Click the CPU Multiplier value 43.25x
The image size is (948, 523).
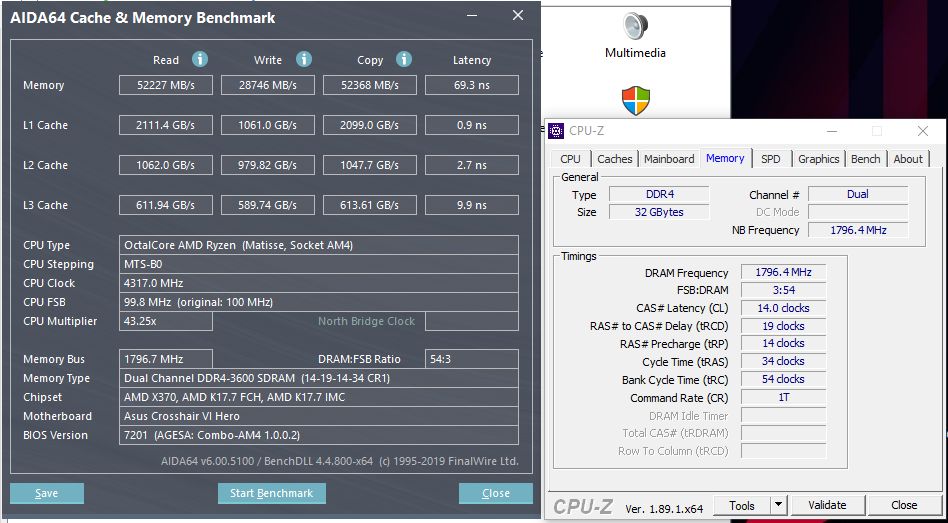[x=166, y=321]
